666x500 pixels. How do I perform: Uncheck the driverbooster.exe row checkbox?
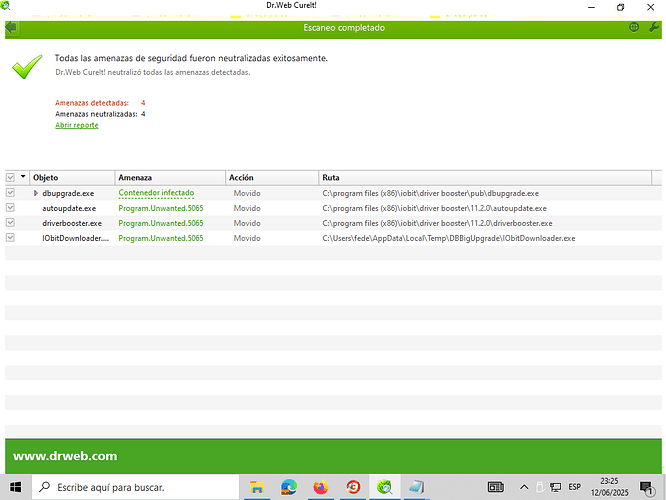pyautogui.click(x=10, y=223)
